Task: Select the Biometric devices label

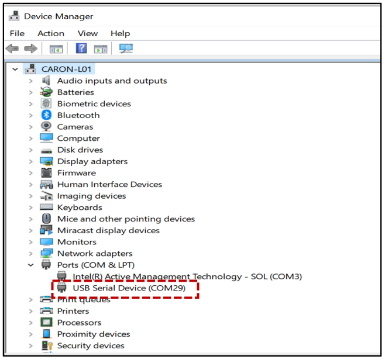Action: (x=94, y=104)
